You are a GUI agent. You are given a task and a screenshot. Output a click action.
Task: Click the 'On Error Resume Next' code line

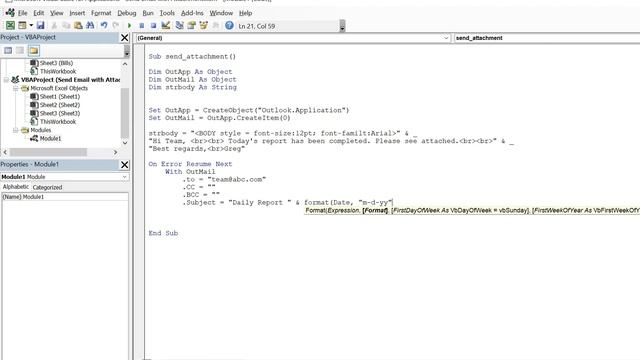(x=190, y=164)
